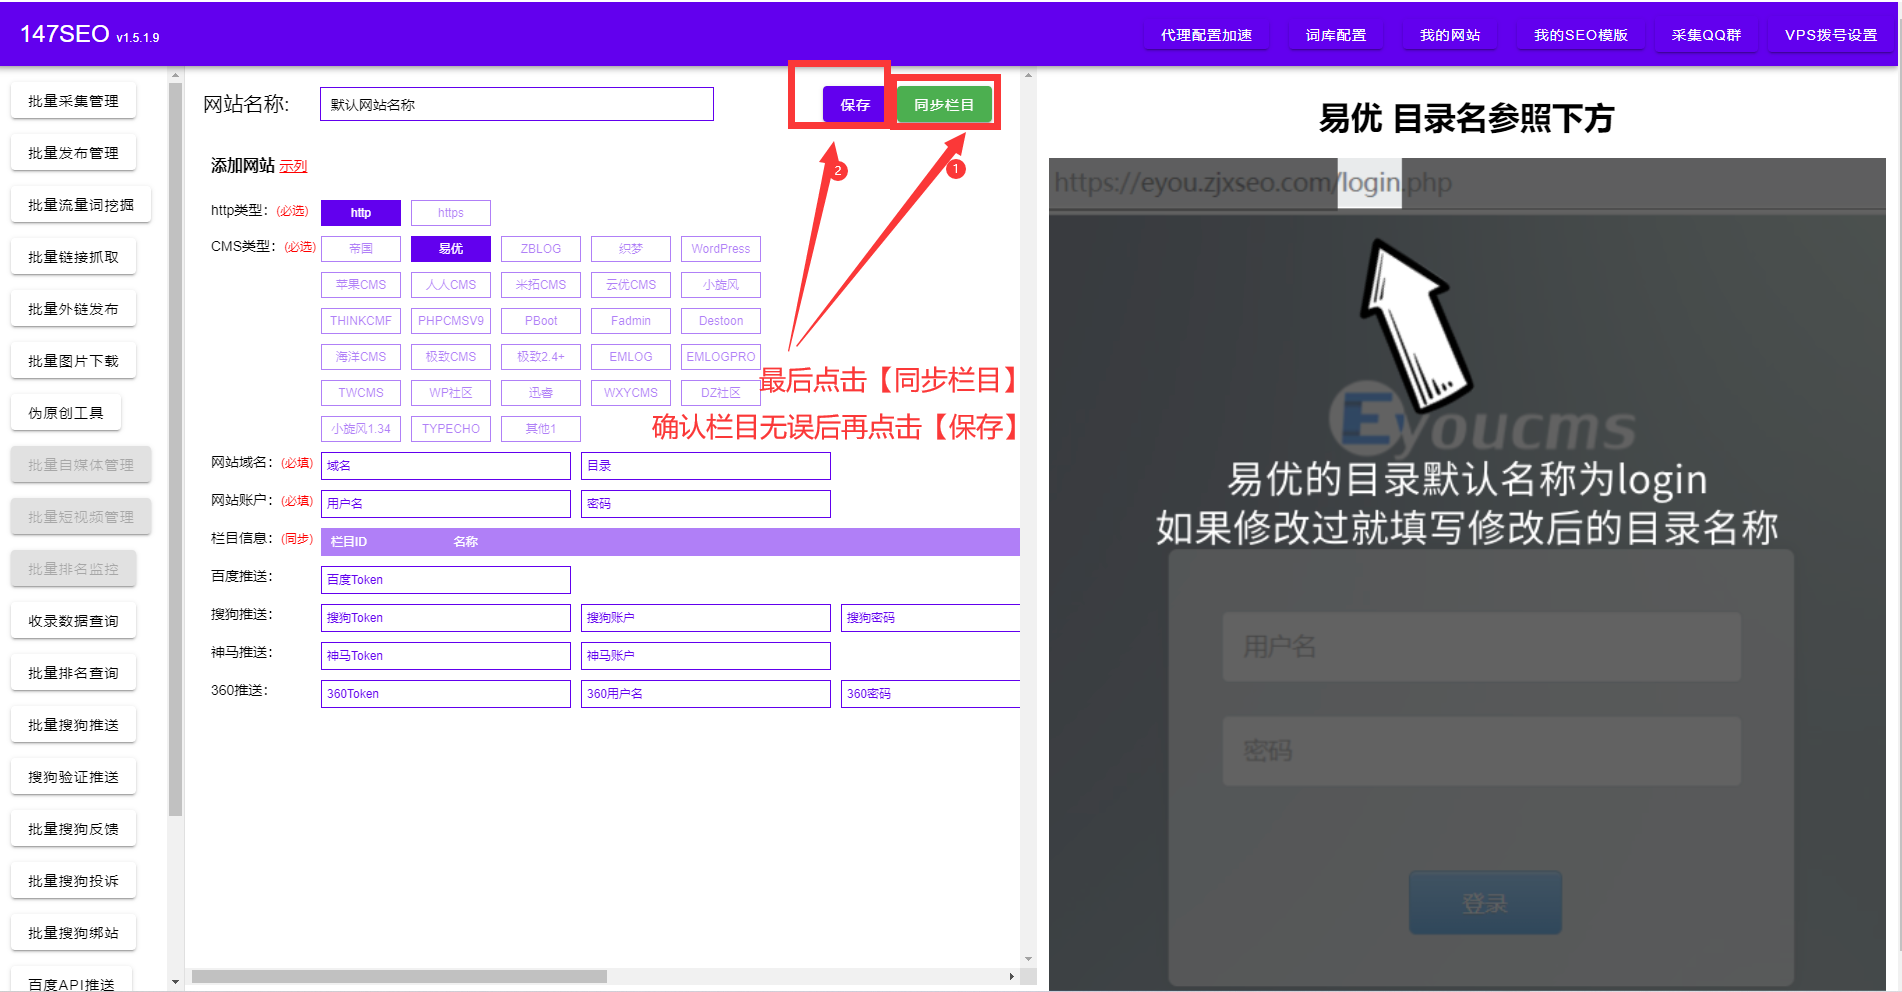Image resolution: width=1902 pixels, height=992 pixels.
Task: Pick the EMLOGPRO option
Action: (x=721, y=357)
